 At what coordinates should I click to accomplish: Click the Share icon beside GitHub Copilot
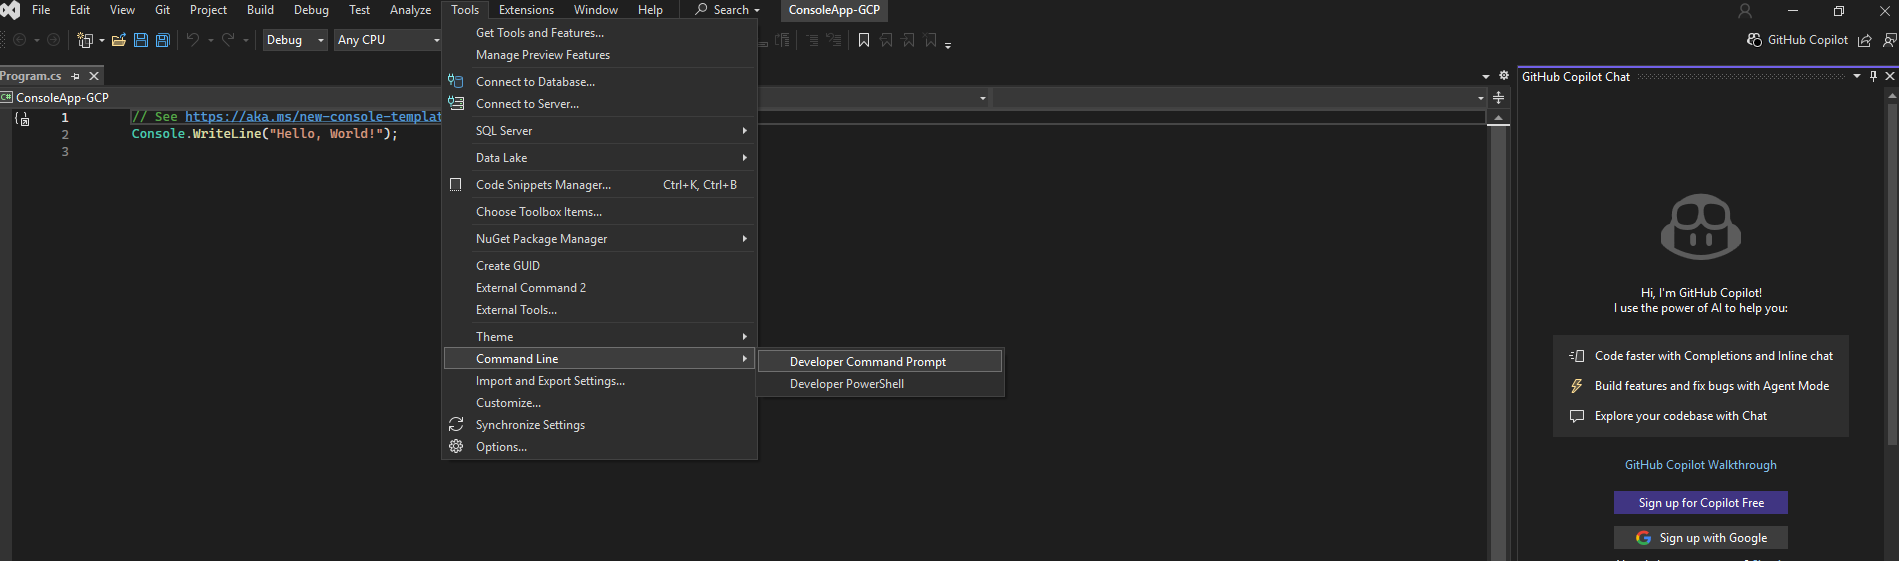point(1864,40)
